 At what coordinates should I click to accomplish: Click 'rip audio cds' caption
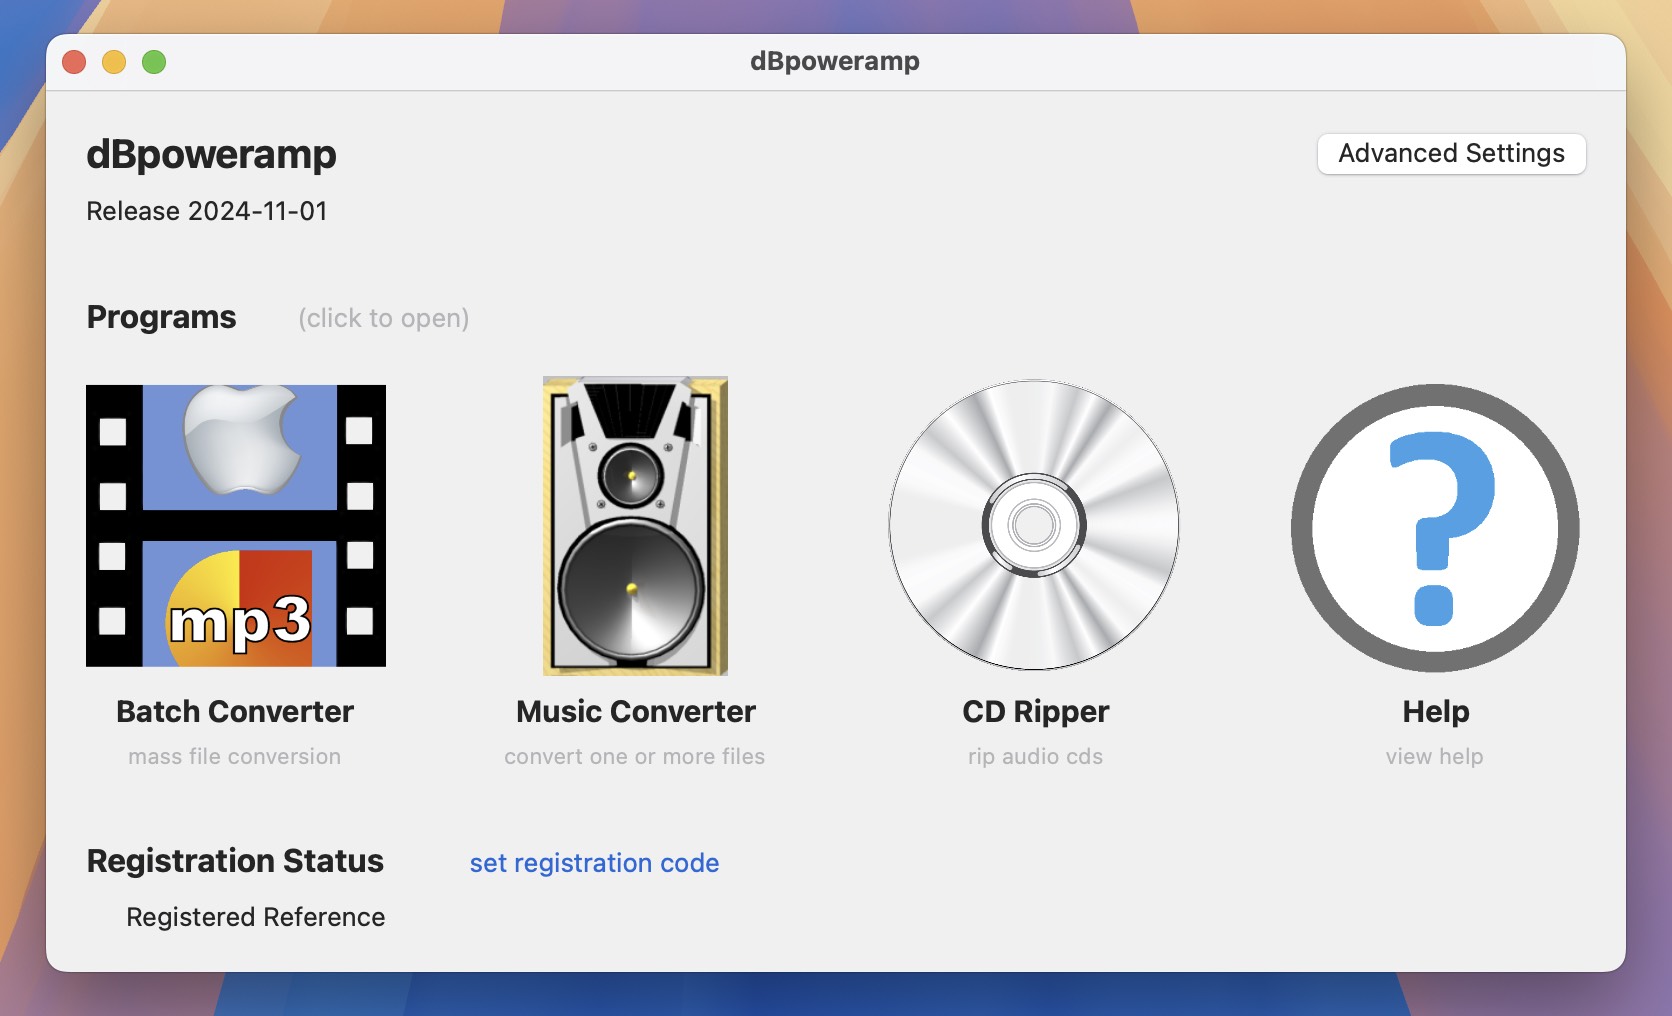tap(1036, 756)
